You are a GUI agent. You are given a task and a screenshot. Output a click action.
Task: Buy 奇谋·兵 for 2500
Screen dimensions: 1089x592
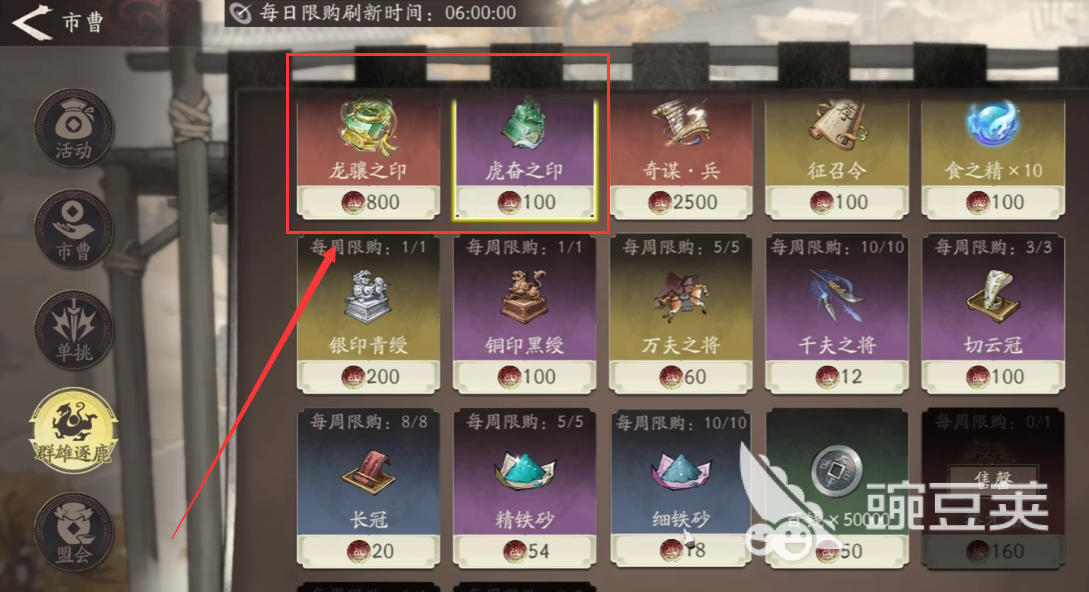click(x=681, y=202)
